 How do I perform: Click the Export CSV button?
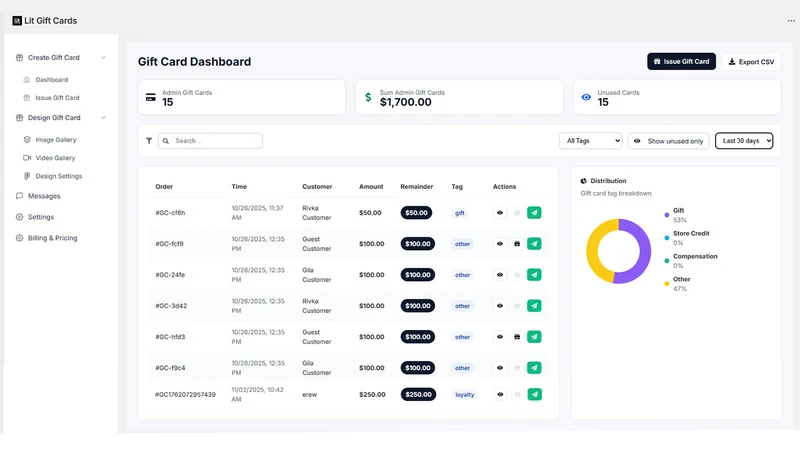(752, 62)
